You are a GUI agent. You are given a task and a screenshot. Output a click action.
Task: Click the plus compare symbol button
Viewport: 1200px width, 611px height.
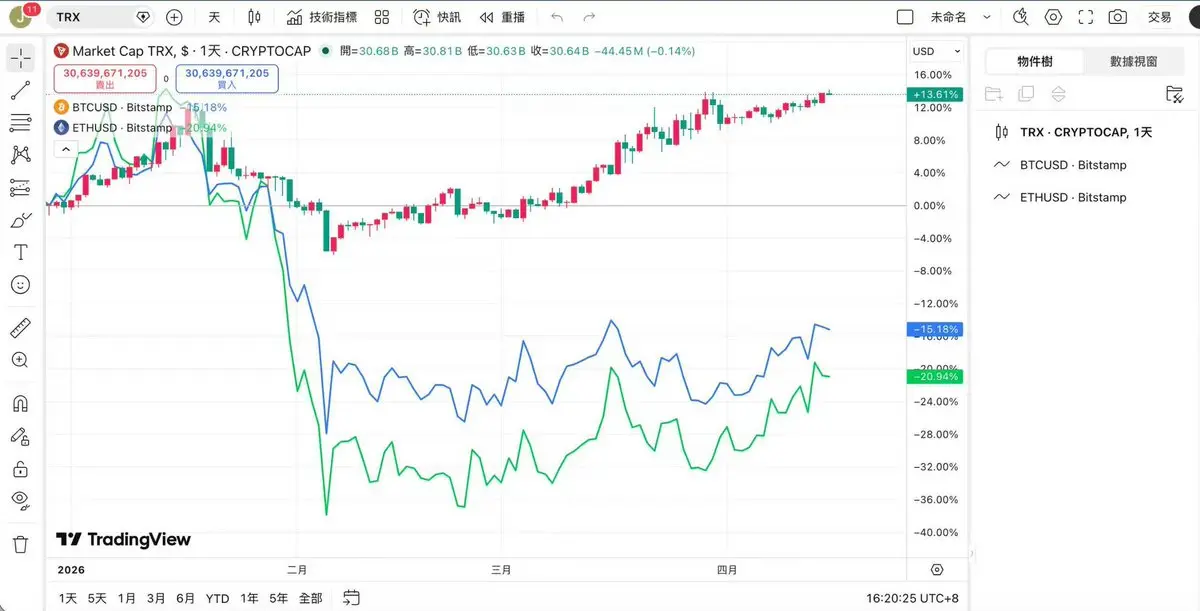[174, 17]
